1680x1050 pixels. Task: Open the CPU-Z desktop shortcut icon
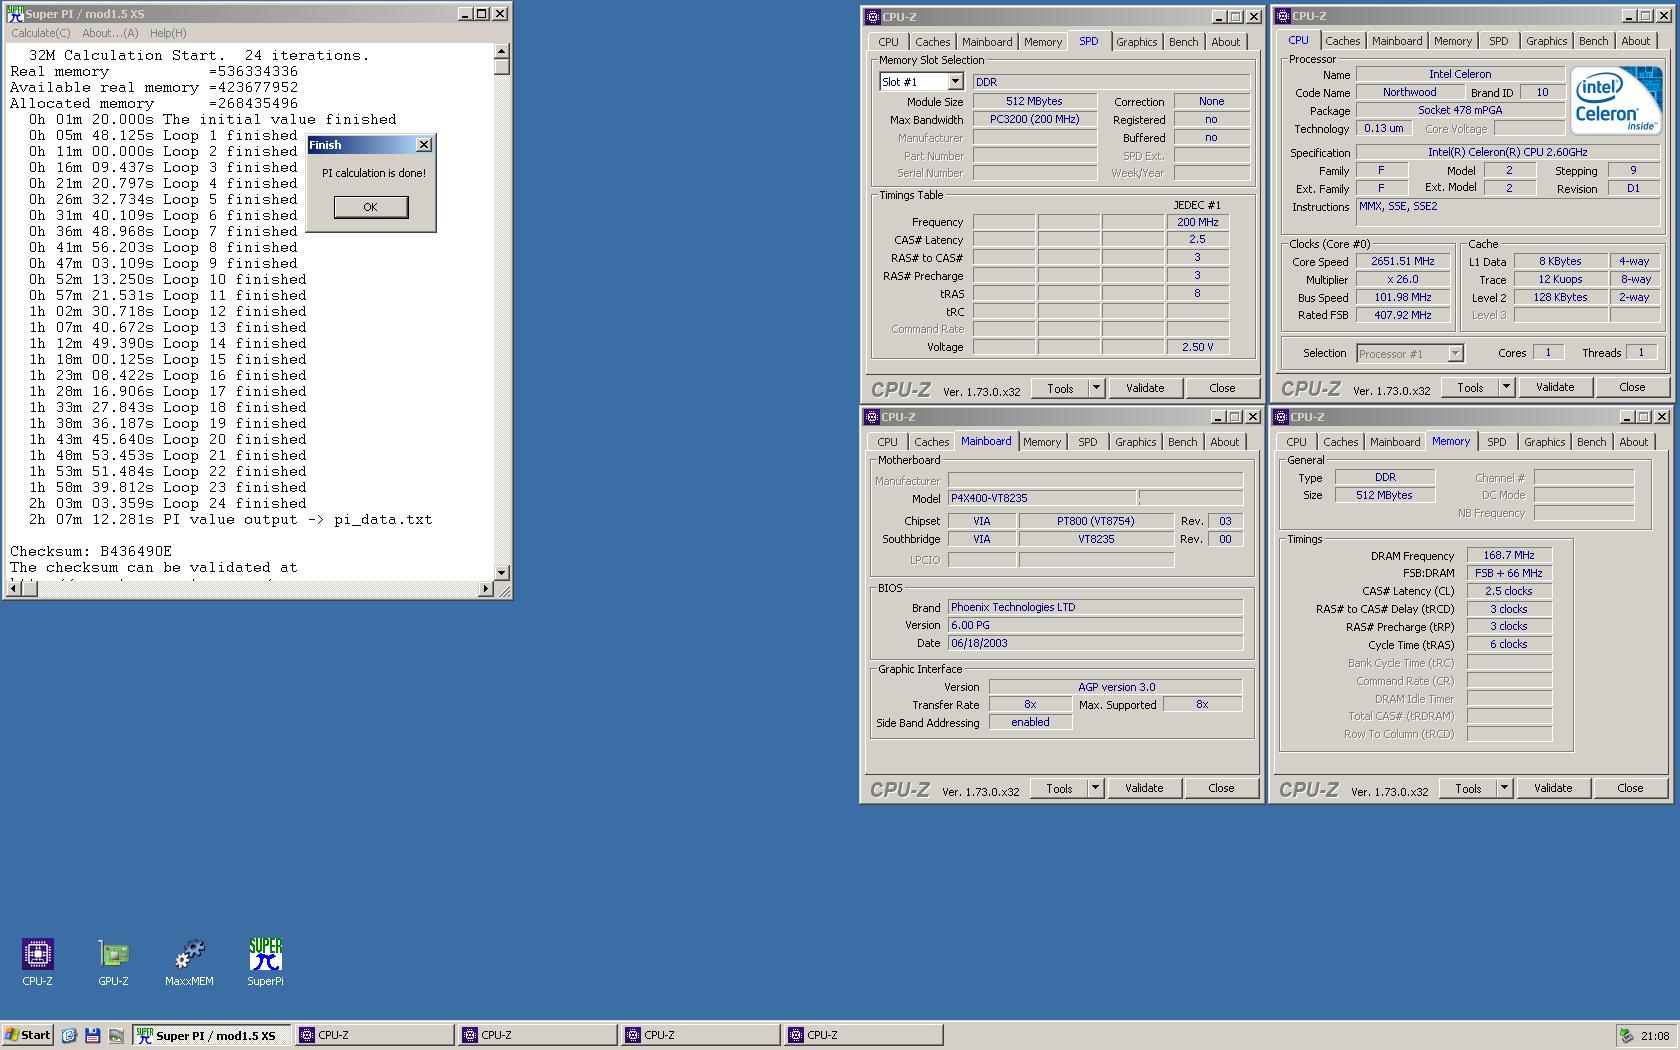point(37,954)
